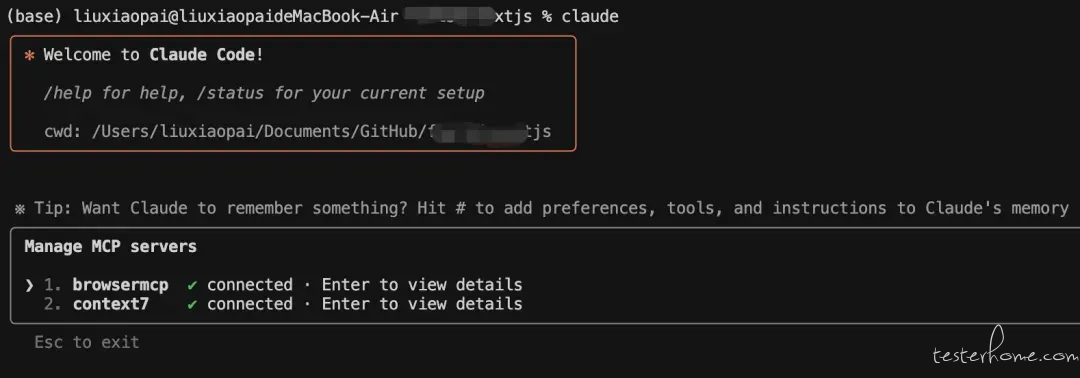Click the green checkmark beside browsermcp
The height and width of the screenshot is (378, 1080).
[x=192, y=285]
